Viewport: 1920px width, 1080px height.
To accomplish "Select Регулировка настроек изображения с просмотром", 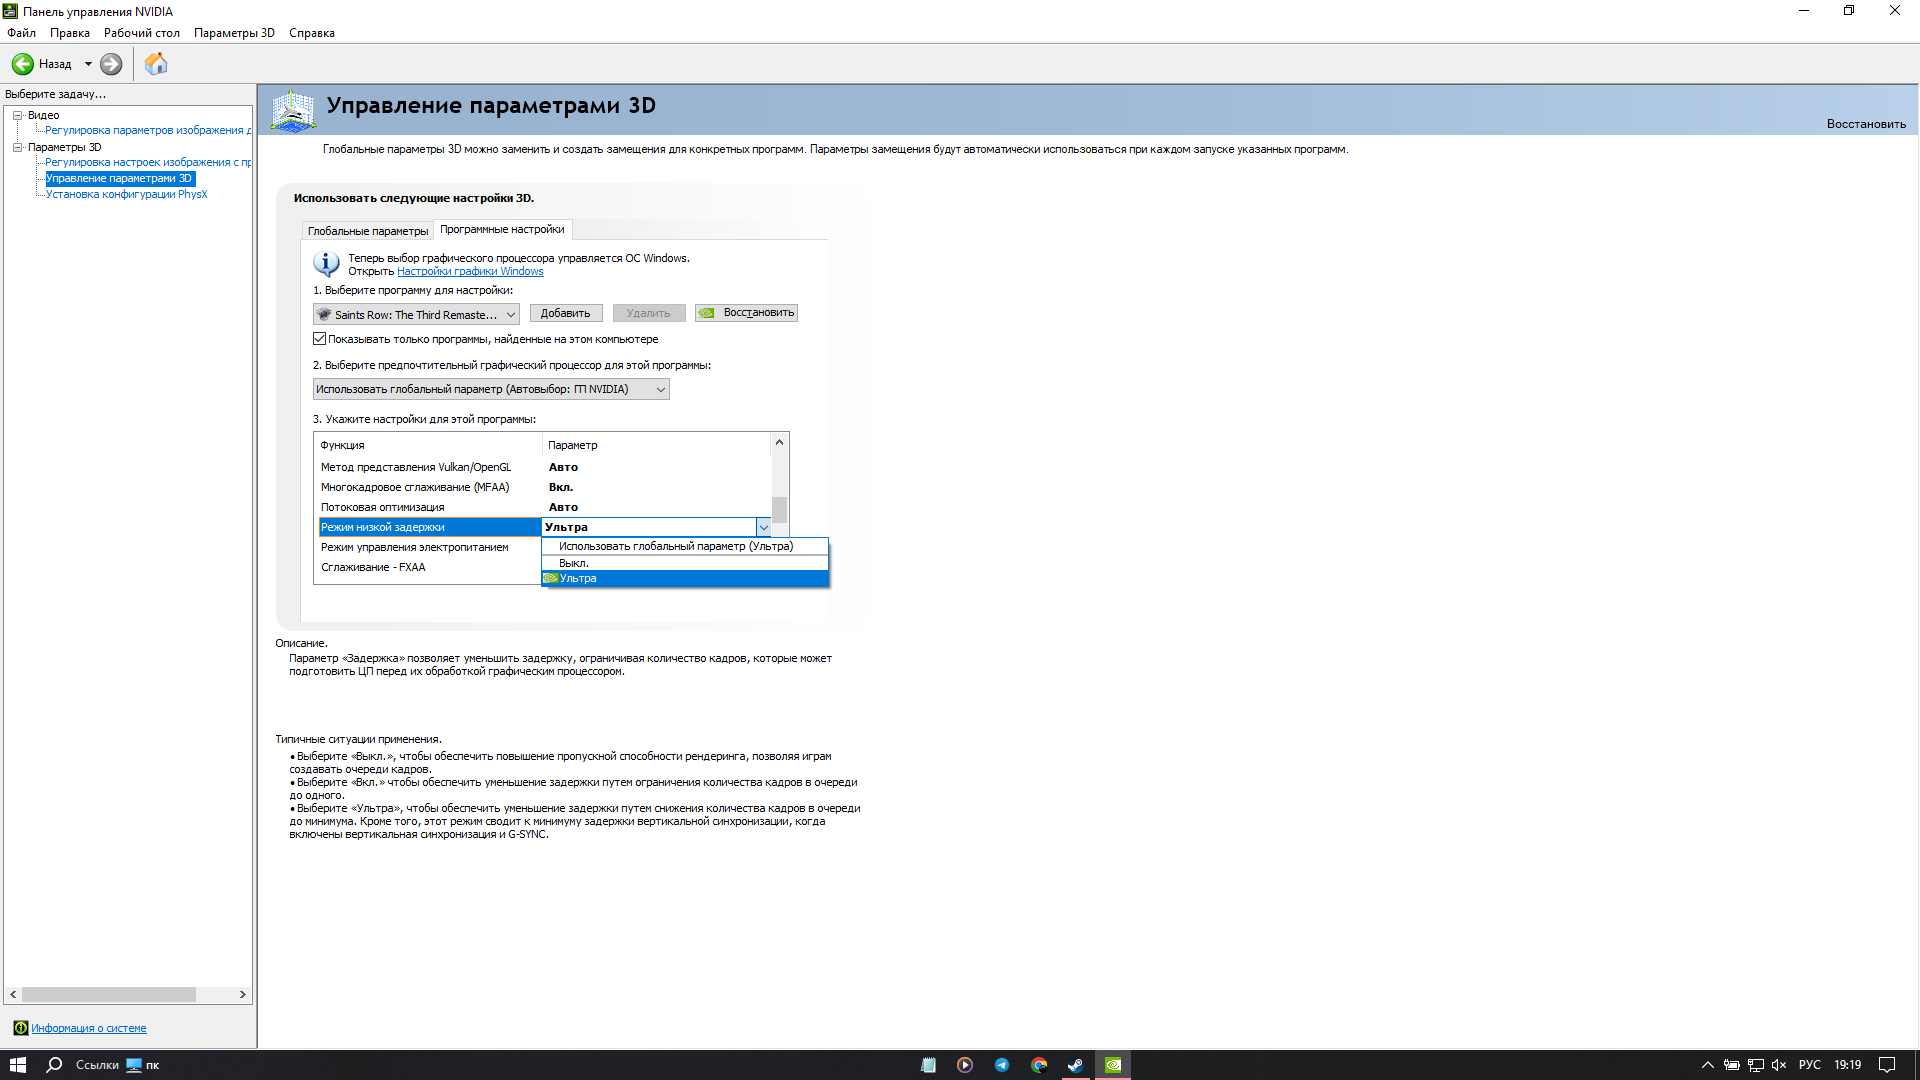I will point(148,162).
